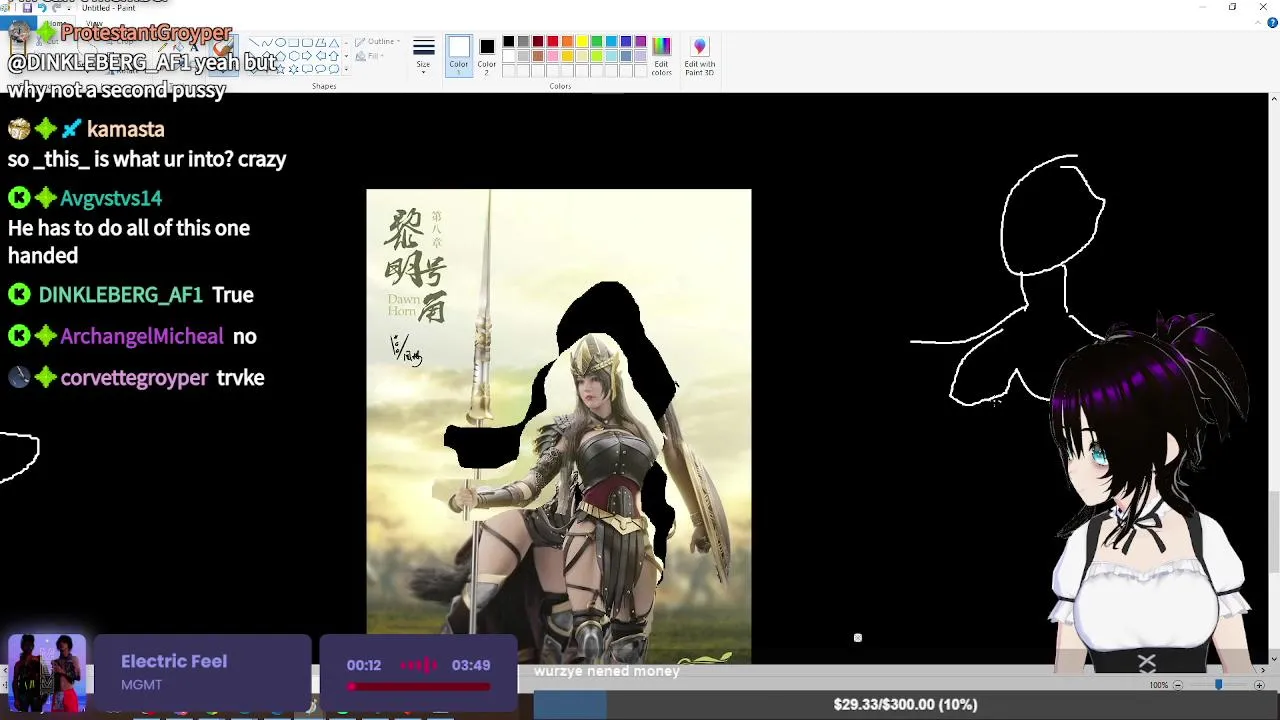Save using the quick access toolbar icon
This screenshot has height=720, width=1280.
click(x=27, y=8)
